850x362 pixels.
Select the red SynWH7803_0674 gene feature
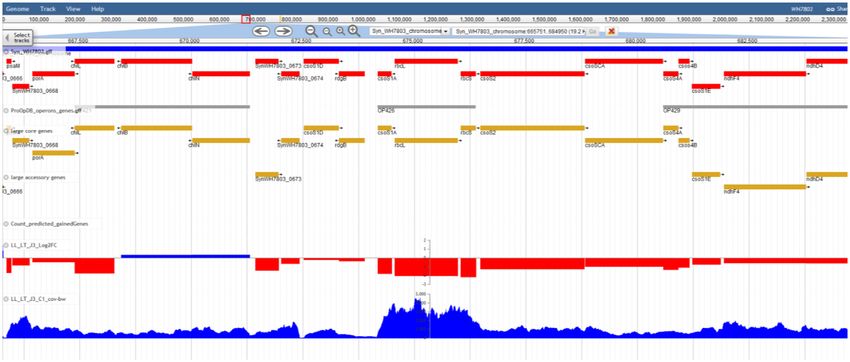pos(290,74)
